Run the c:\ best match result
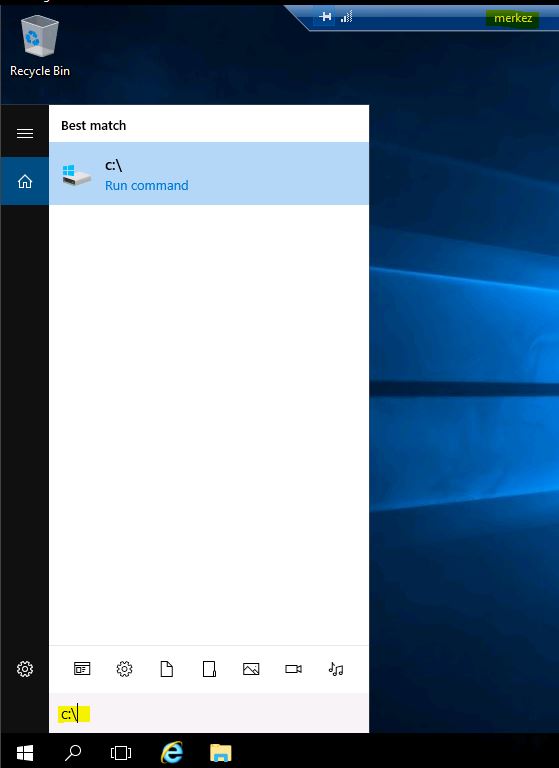This screenshot has height=768, width=559. point(209,174)
